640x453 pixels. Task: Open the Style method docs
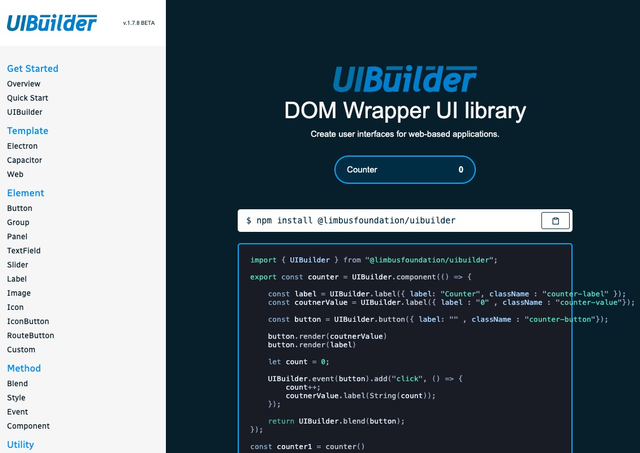16,397
